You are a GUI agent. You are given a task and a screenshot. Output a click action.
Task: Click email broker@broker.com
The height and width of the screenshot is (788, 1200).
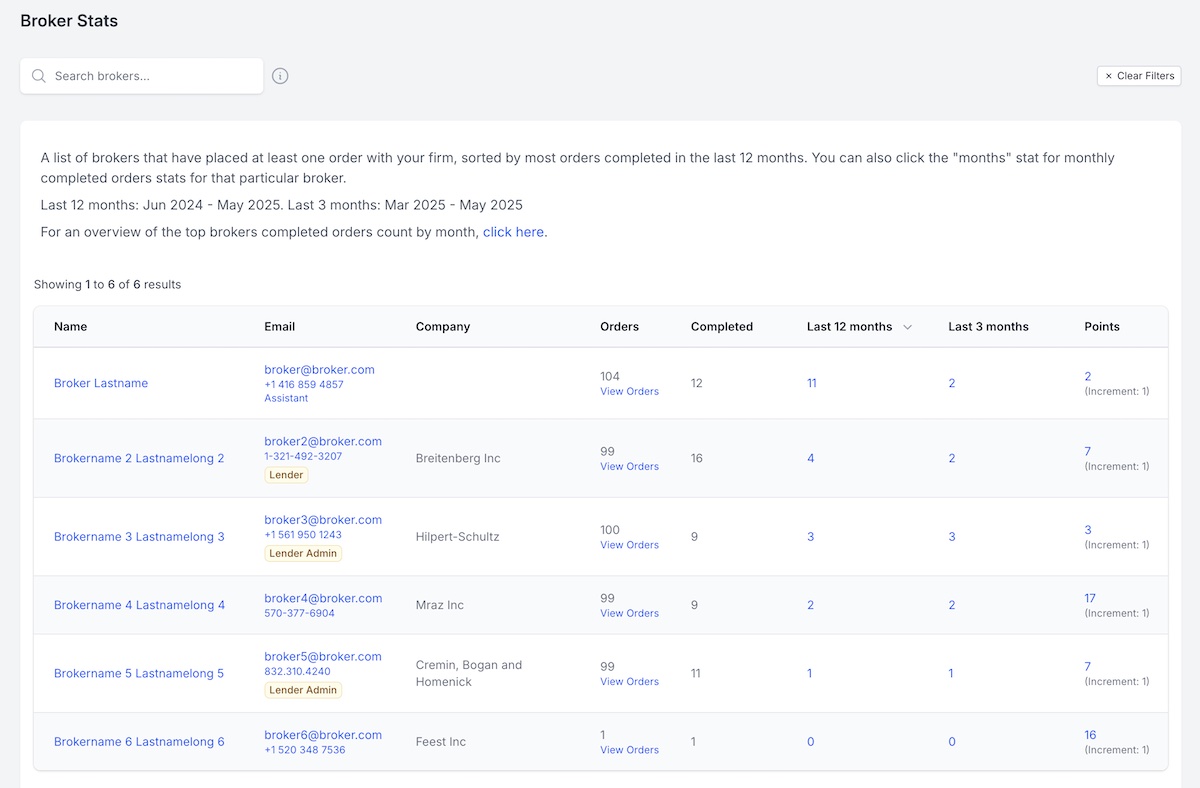coord(319,369)
